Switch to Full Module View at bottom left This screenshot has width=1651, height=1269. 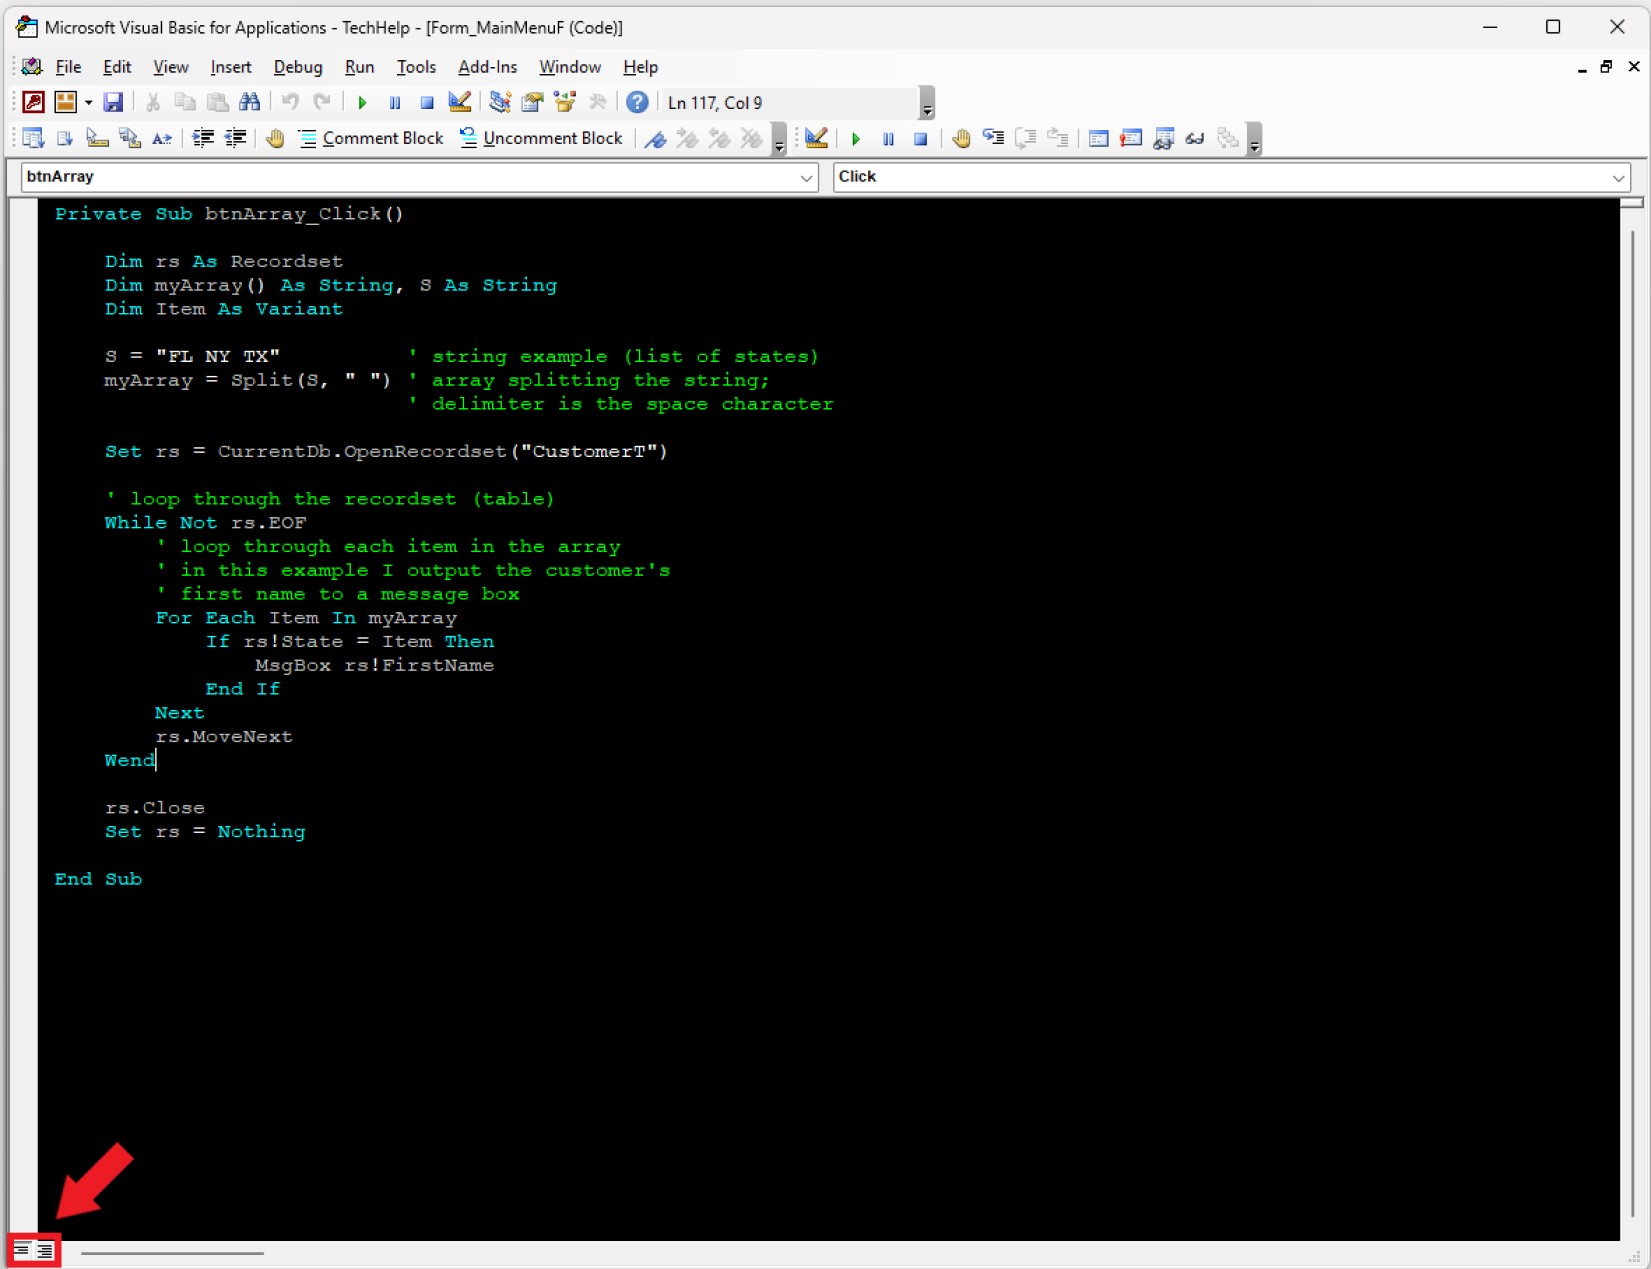click(x=45, y=1250)
